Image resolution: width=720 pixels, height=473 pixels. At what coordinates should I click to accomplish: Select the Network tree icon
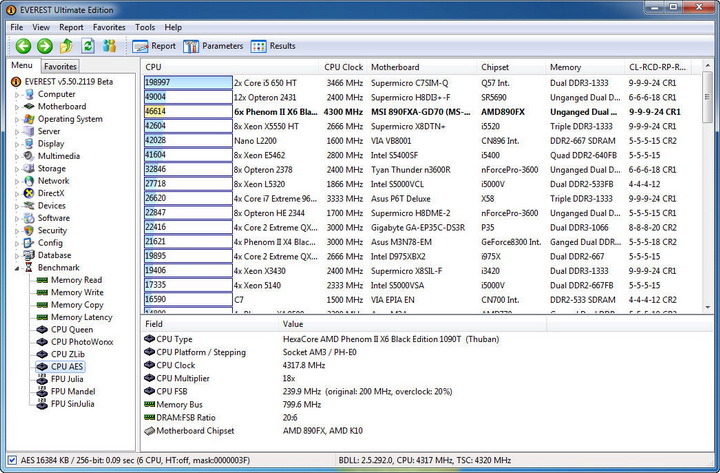coord(29,181)
